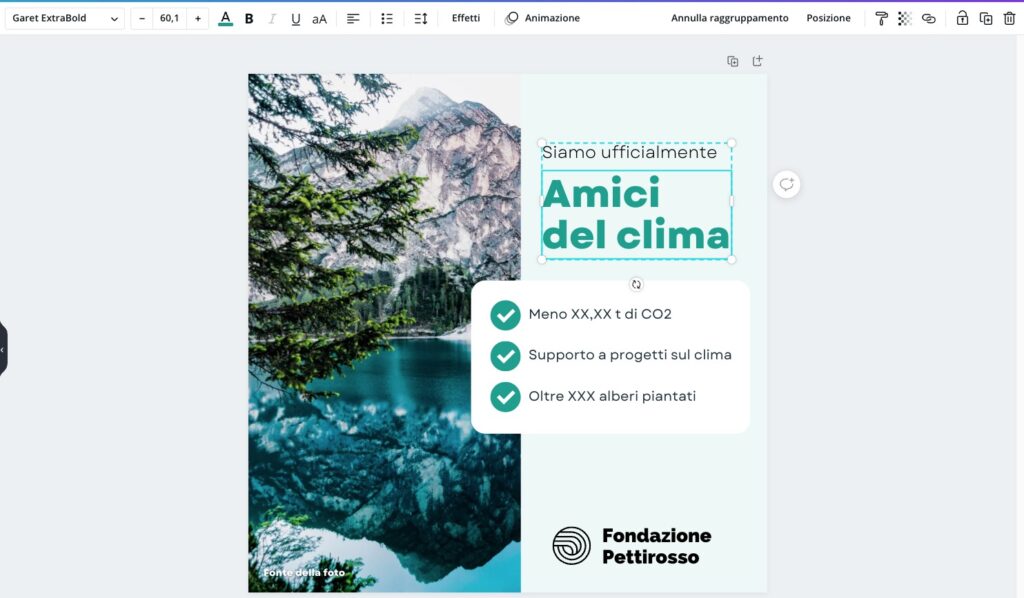This screenshot has height=598, width=1024.
Task: Click top-right resize handle of selected group
Action: [731, 143]
